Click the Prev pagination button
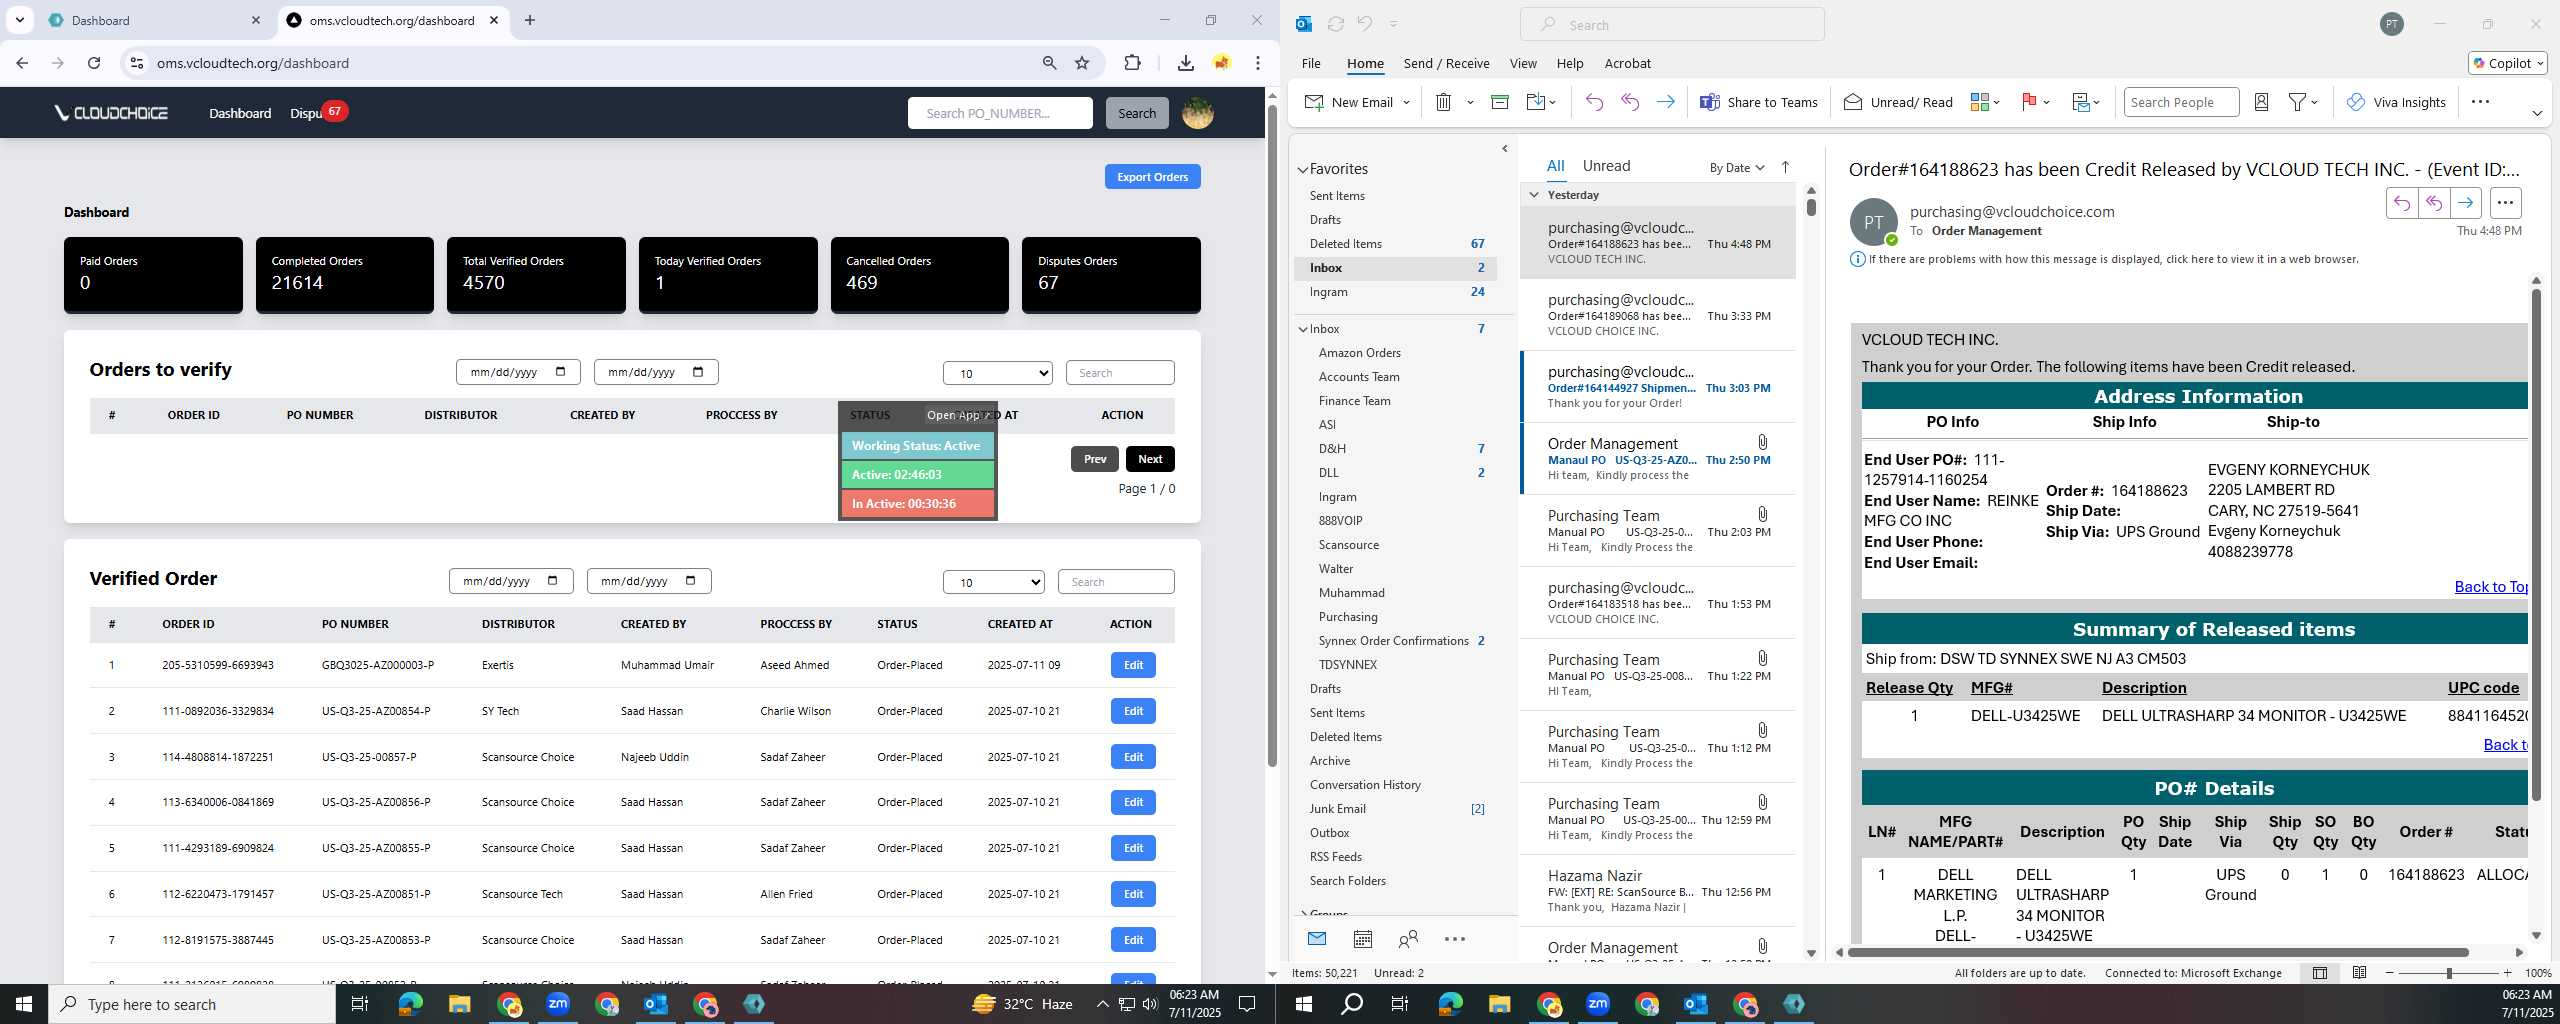 [1095, 459]
